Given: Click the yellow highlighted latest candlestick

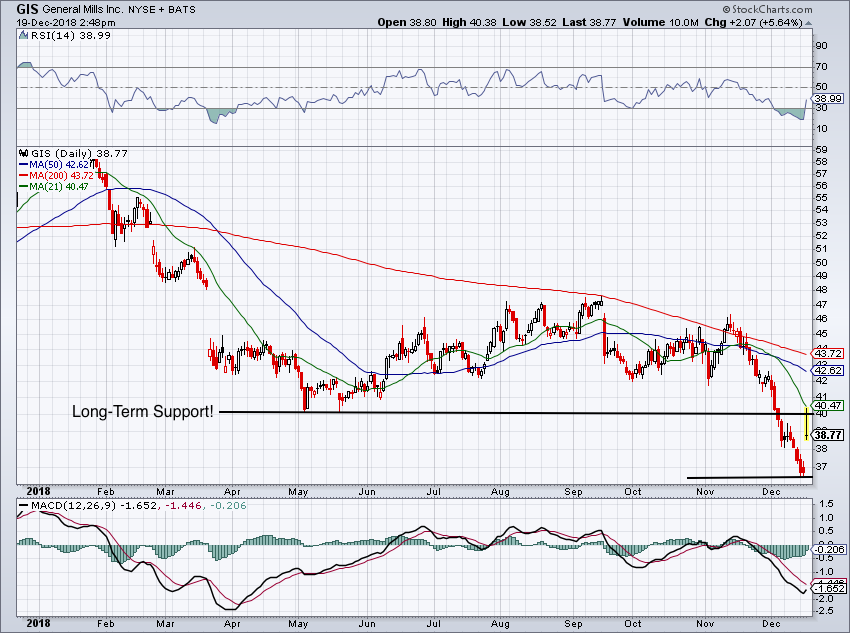Looking at the screenshot, I should 807,424.
